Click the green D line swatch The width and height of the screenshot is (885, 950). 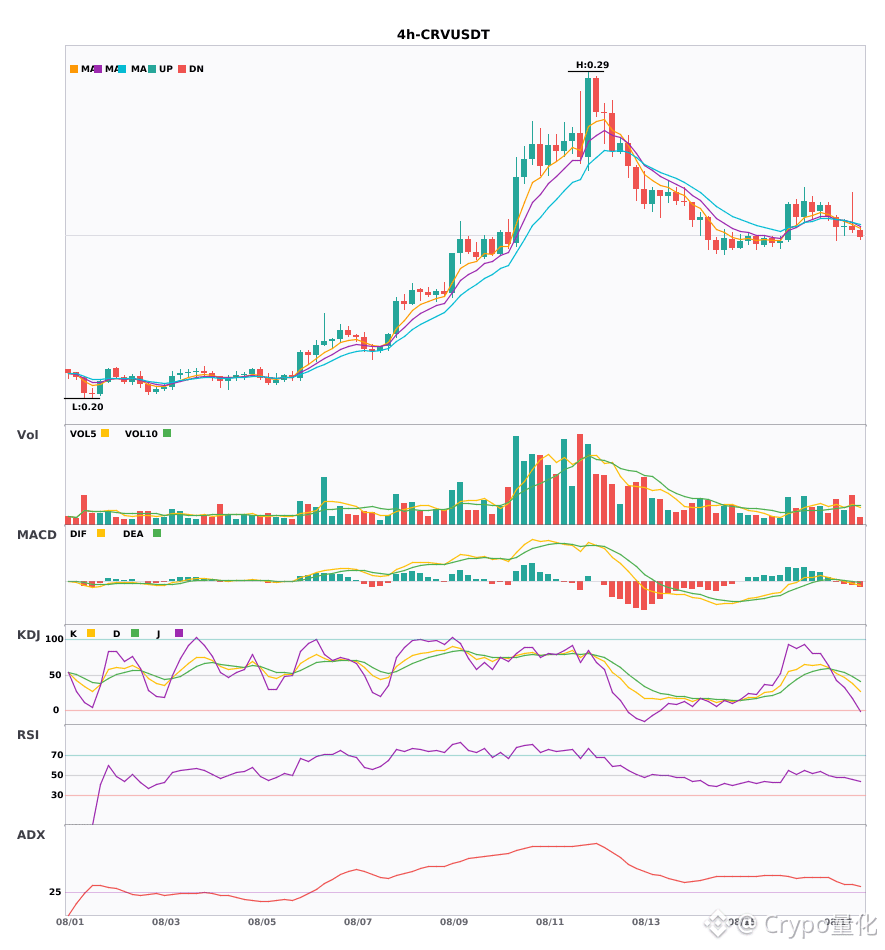tap(135, 633)
